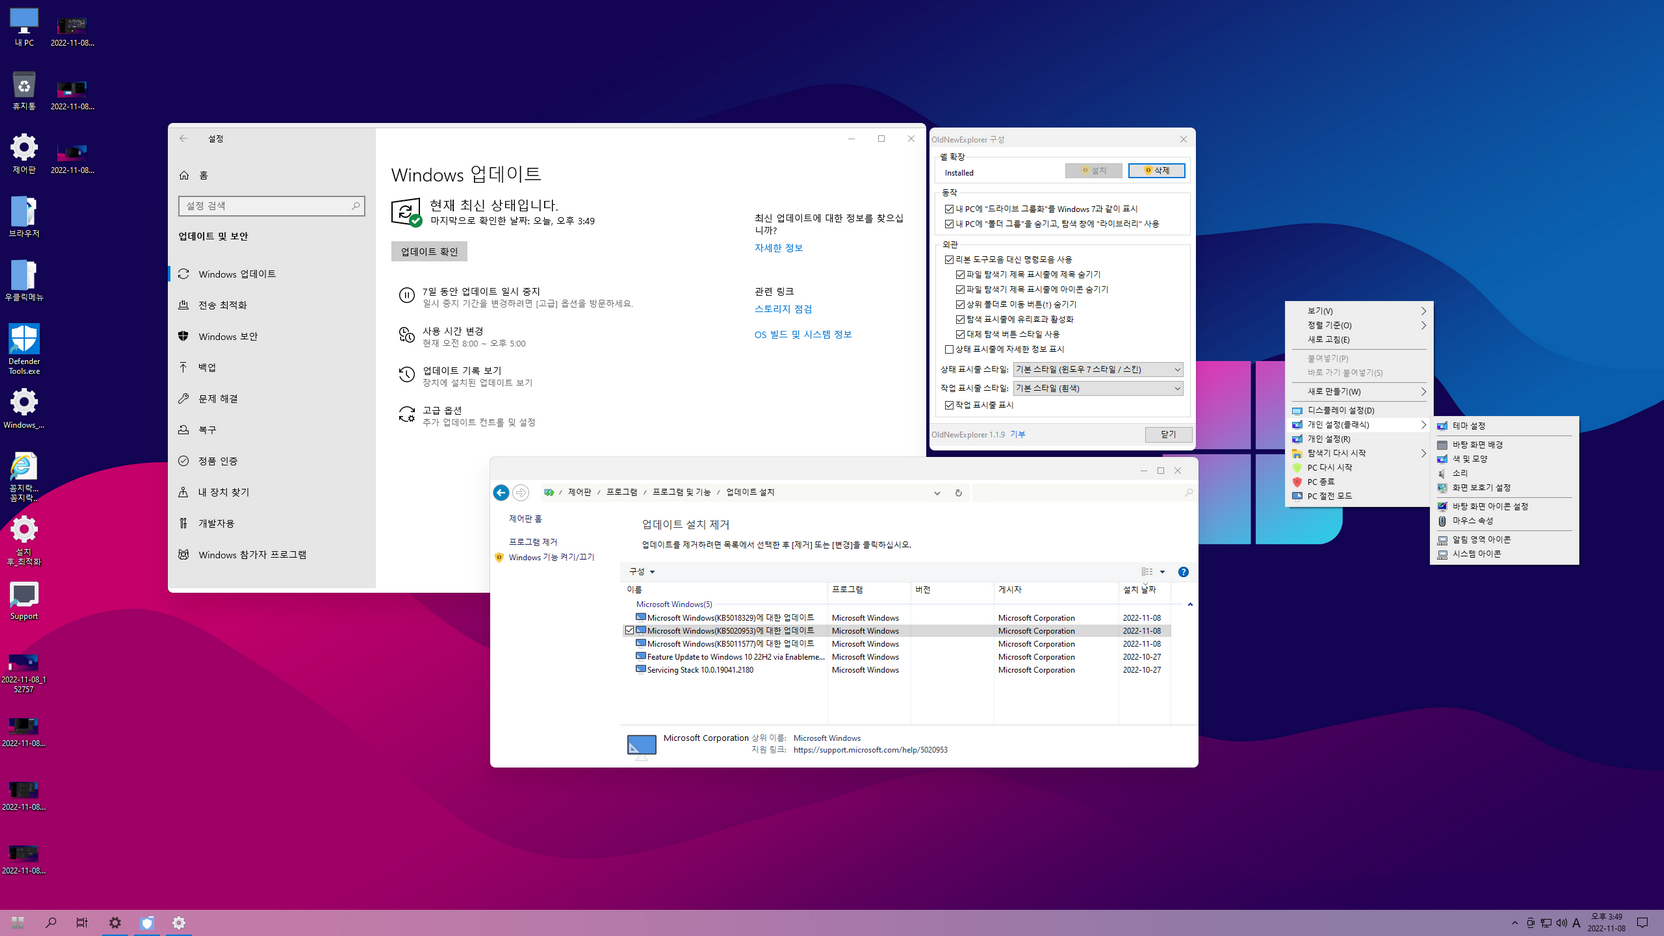Click the 업데이트 확인 button
Screen dimensions: 1664x936
pos(429,251)
